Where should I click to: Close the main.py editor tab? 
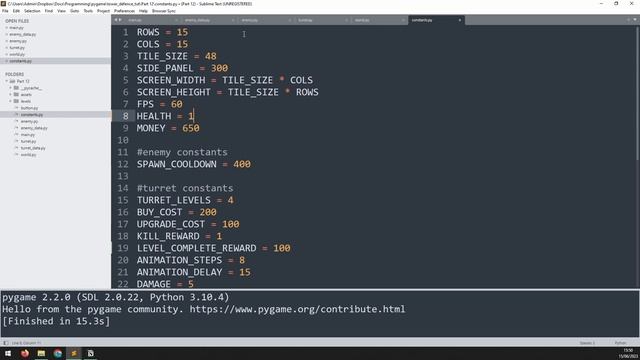(176, 20)
